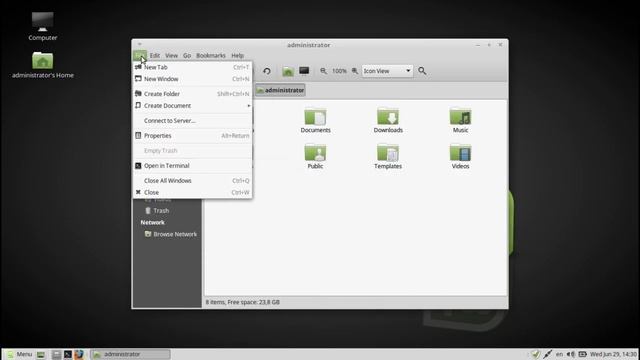
Task: Select Create Folder menu entry
Action: pos(192,94)
